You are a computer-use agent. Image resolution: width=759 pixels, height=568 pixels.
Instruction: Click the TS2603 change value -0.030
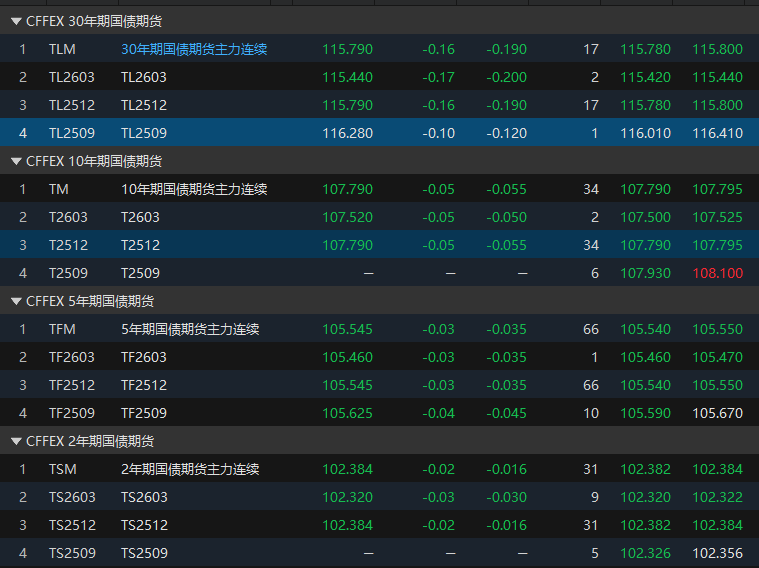(x=506, y=497)
